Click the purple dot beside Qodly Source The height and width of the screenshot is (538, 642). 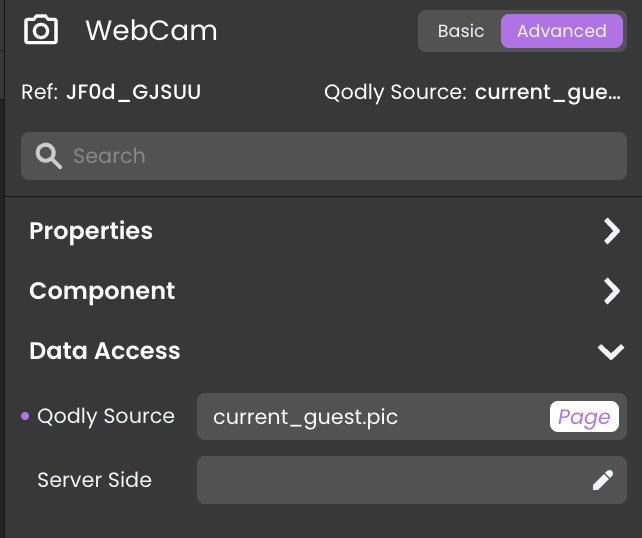pos(25,416)
